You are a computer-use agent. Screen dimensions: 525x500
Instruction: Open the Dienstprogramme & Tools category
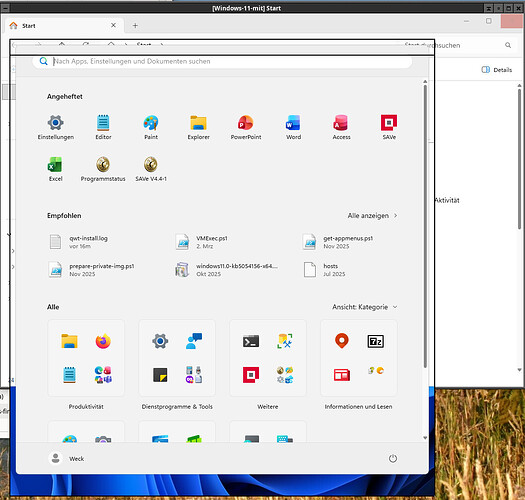(177, 358)
